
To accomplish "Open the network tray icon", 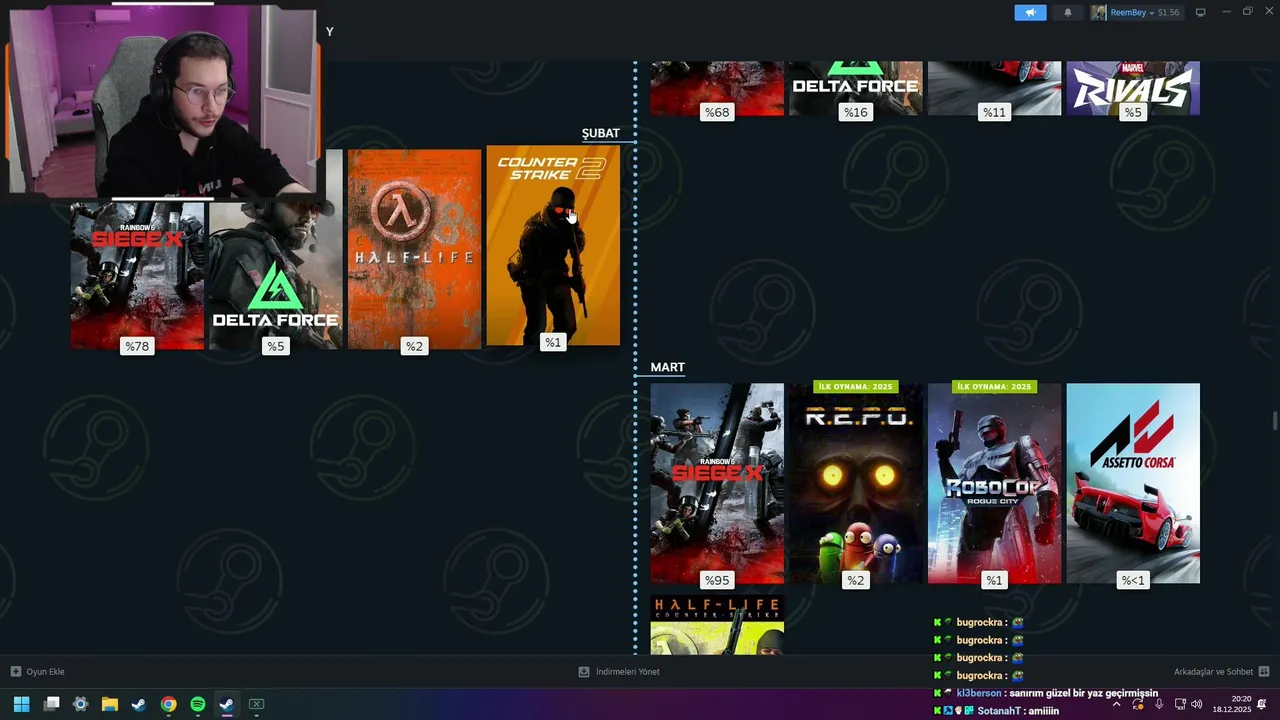I will (1180, 704).
